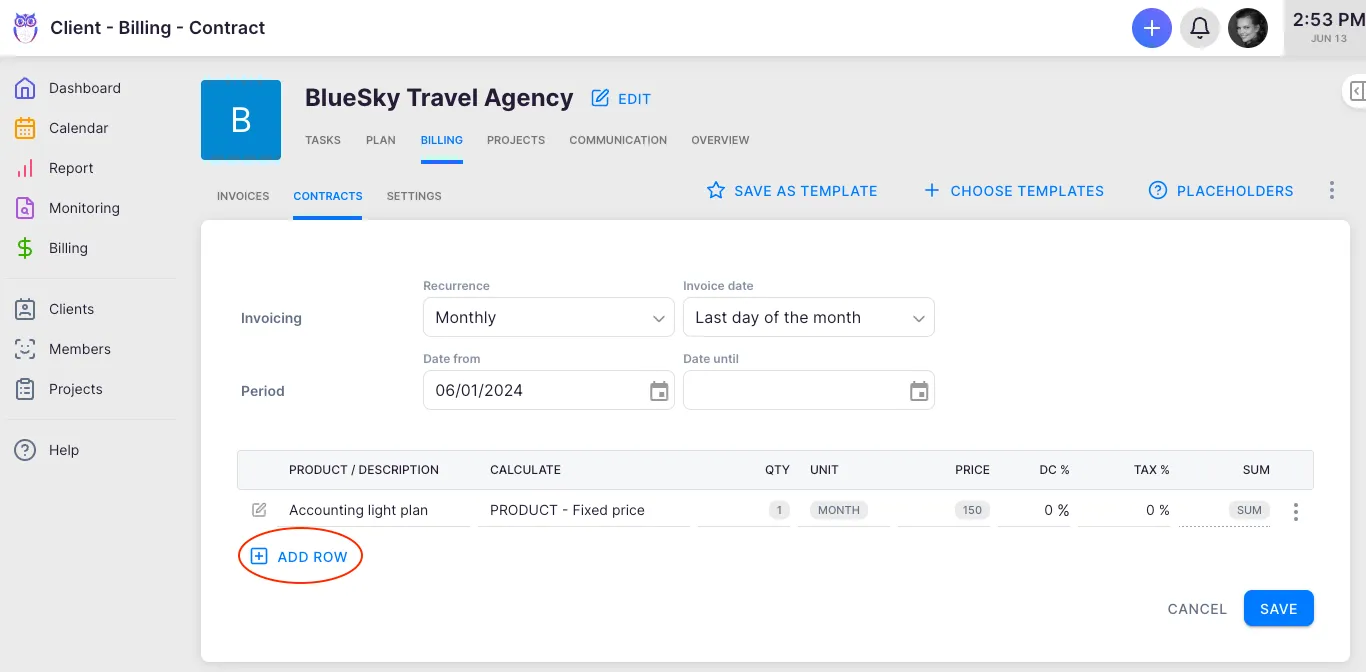The height and width of the screenshot is (672, 1366).
Task: Open the Date until calendar picker icon
Action: point(919,391)
